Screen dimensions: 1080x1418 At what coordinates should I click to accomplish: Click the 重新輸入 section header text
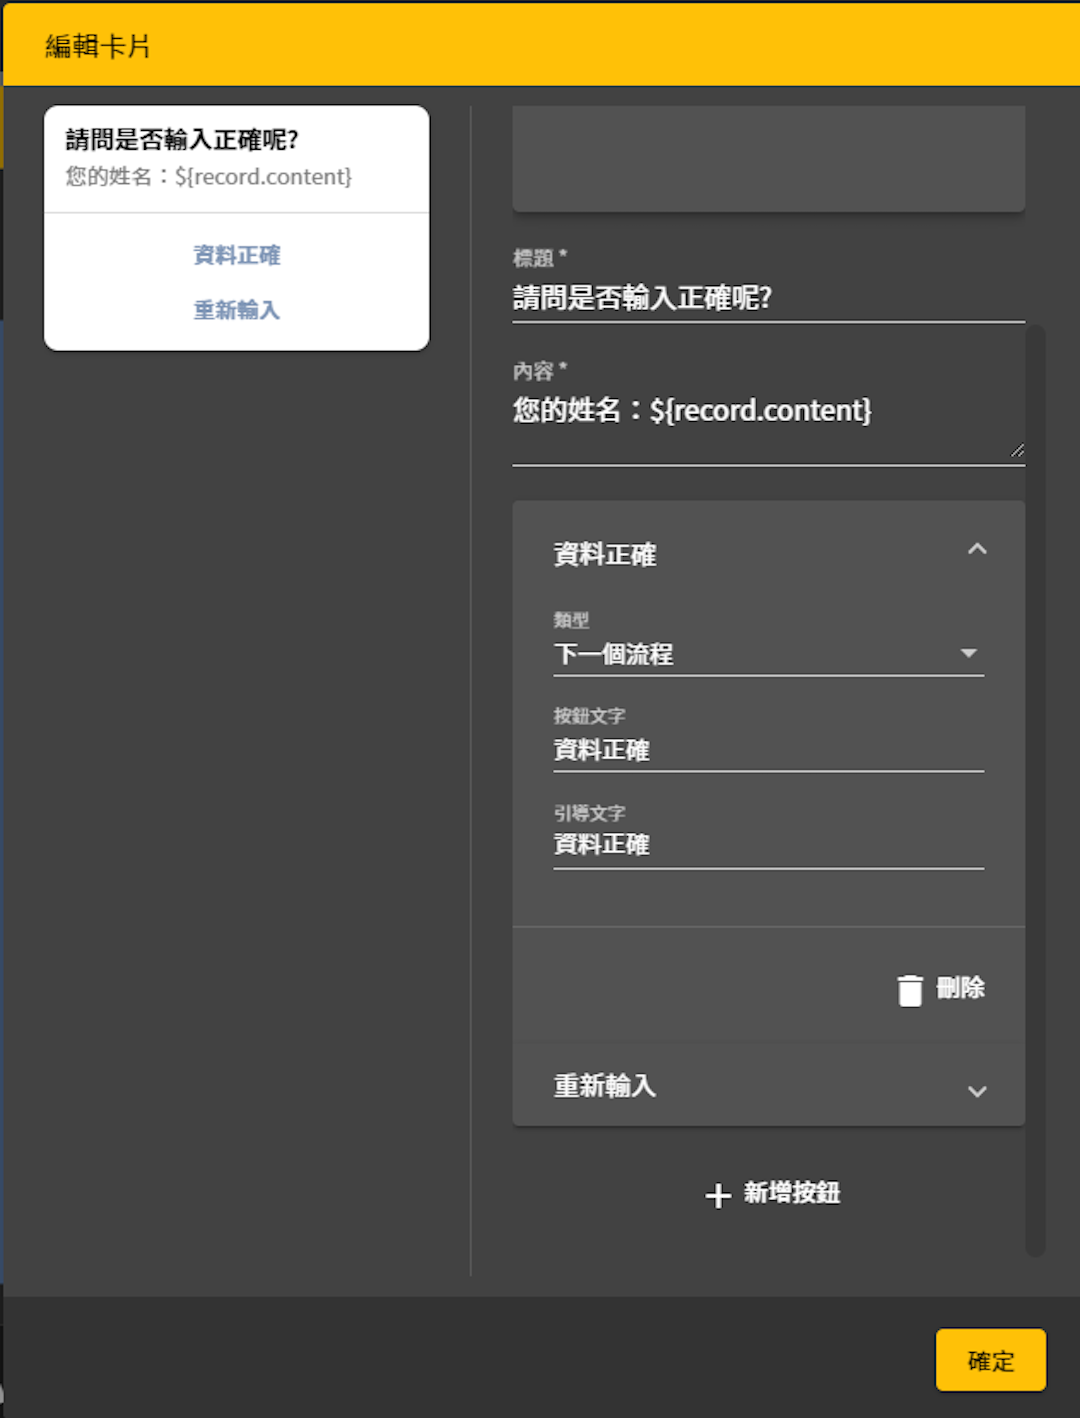click(x=605, y=1086)
